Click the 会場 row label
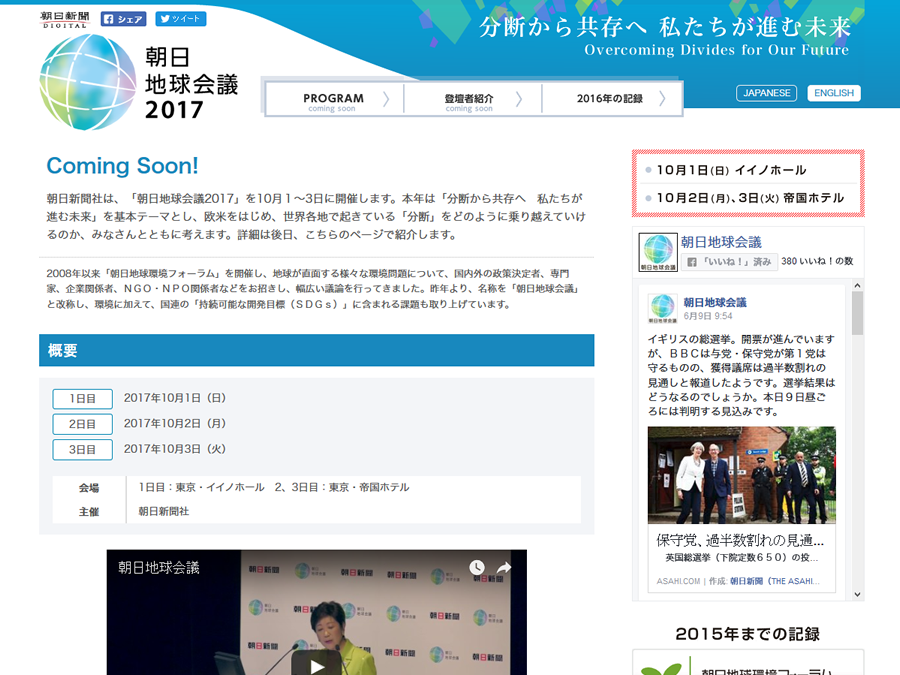 pos(89,488)
